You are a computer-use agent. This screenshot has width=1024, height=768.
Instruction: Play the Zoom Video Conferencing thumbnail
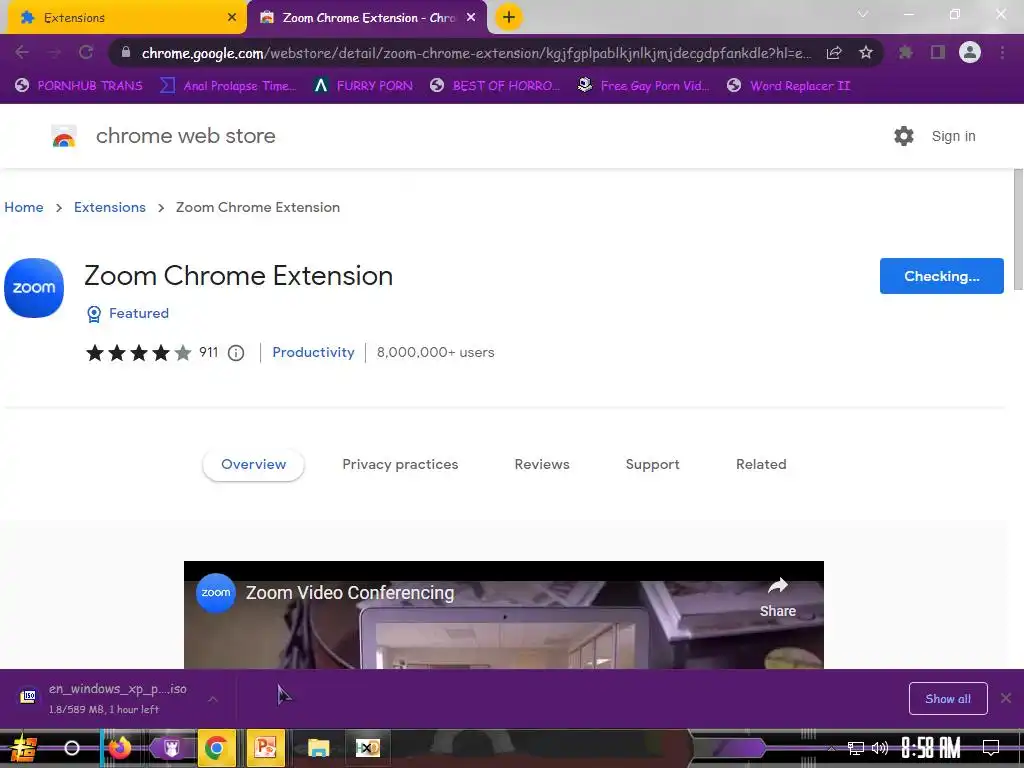(x=504, y=615)
